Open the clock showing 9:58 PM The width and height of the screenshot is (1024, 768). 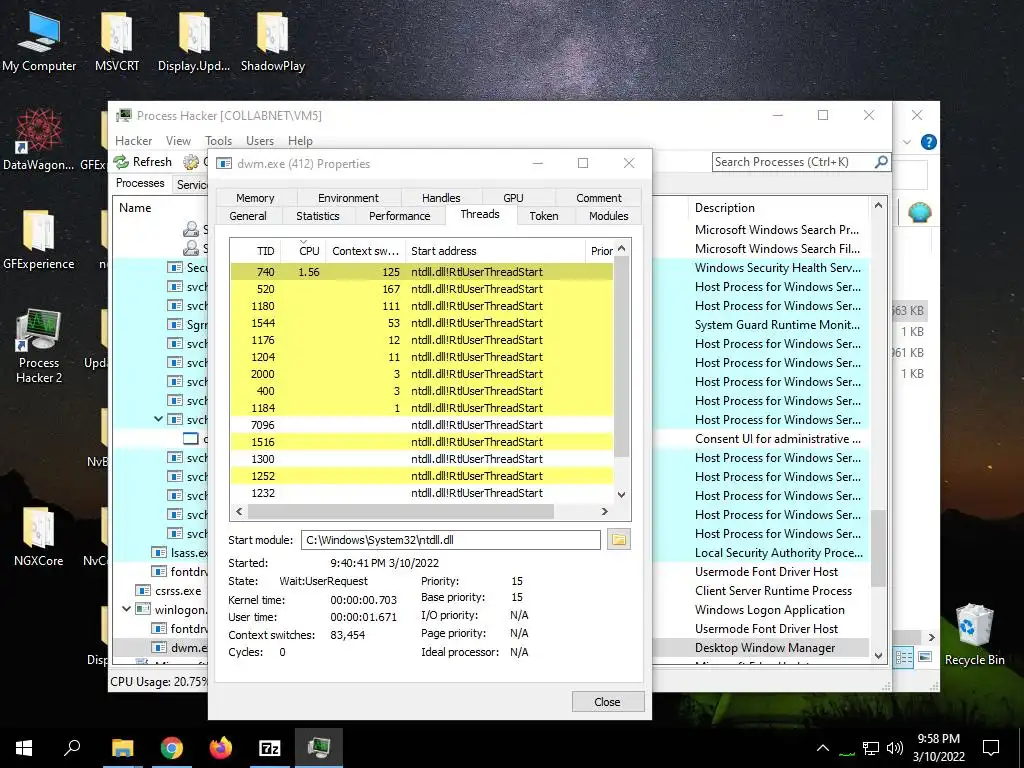[938, 748]
